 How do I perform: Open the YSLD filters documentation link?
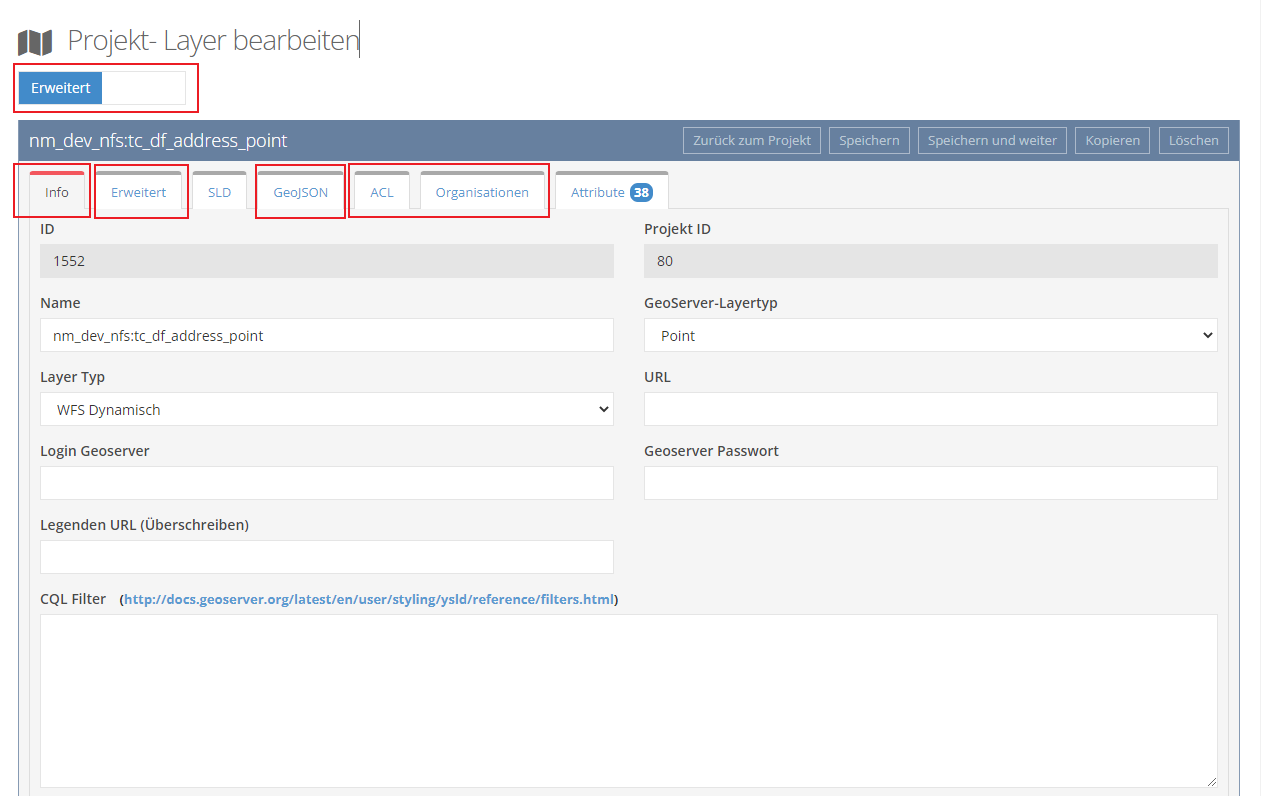[365, 599]
